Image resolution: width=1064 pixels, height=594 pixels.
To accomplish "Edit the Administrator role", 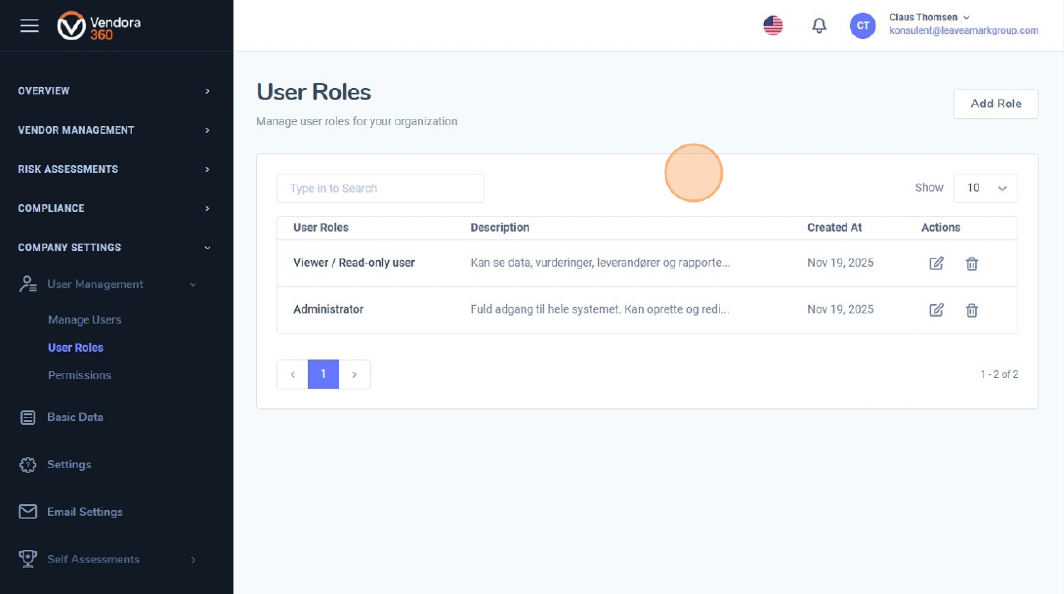I will [936, 310].
